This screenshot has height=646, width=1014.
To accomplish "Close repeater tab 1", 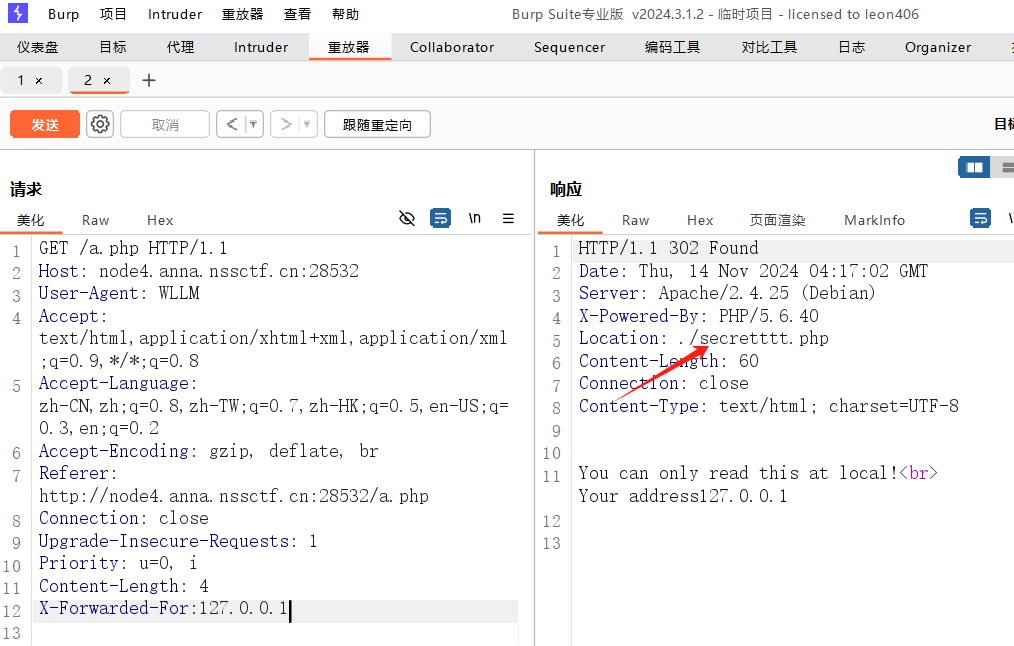I will pos(39,81).
